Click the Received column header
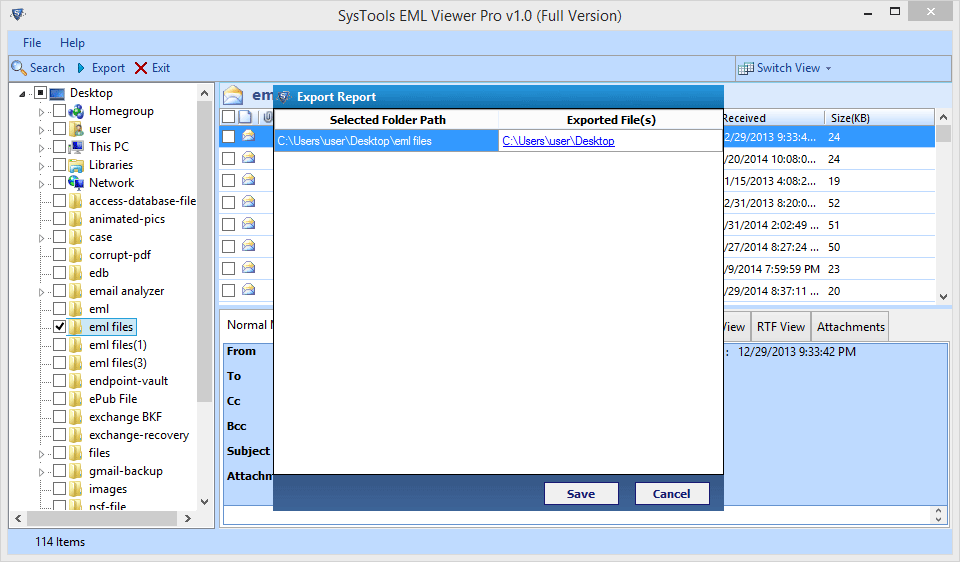This screenshot has height=562, width=960. click(x=773, y=118)
